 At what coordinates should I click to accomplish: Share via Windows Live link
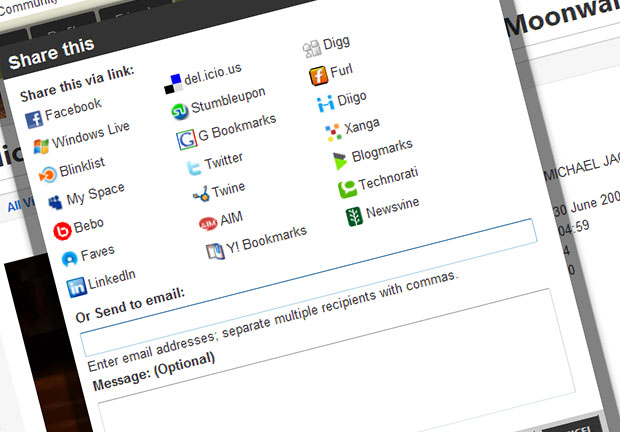click(x=91, y=134)
